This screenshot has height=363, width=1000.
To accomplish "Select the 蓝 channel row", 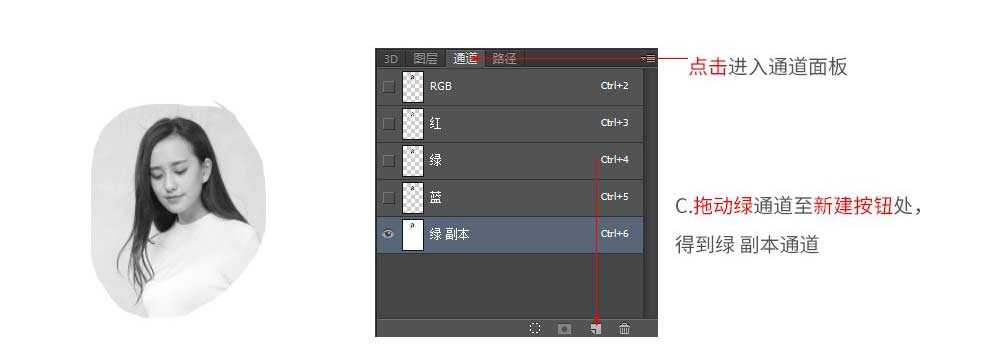I will pos(510,197).
